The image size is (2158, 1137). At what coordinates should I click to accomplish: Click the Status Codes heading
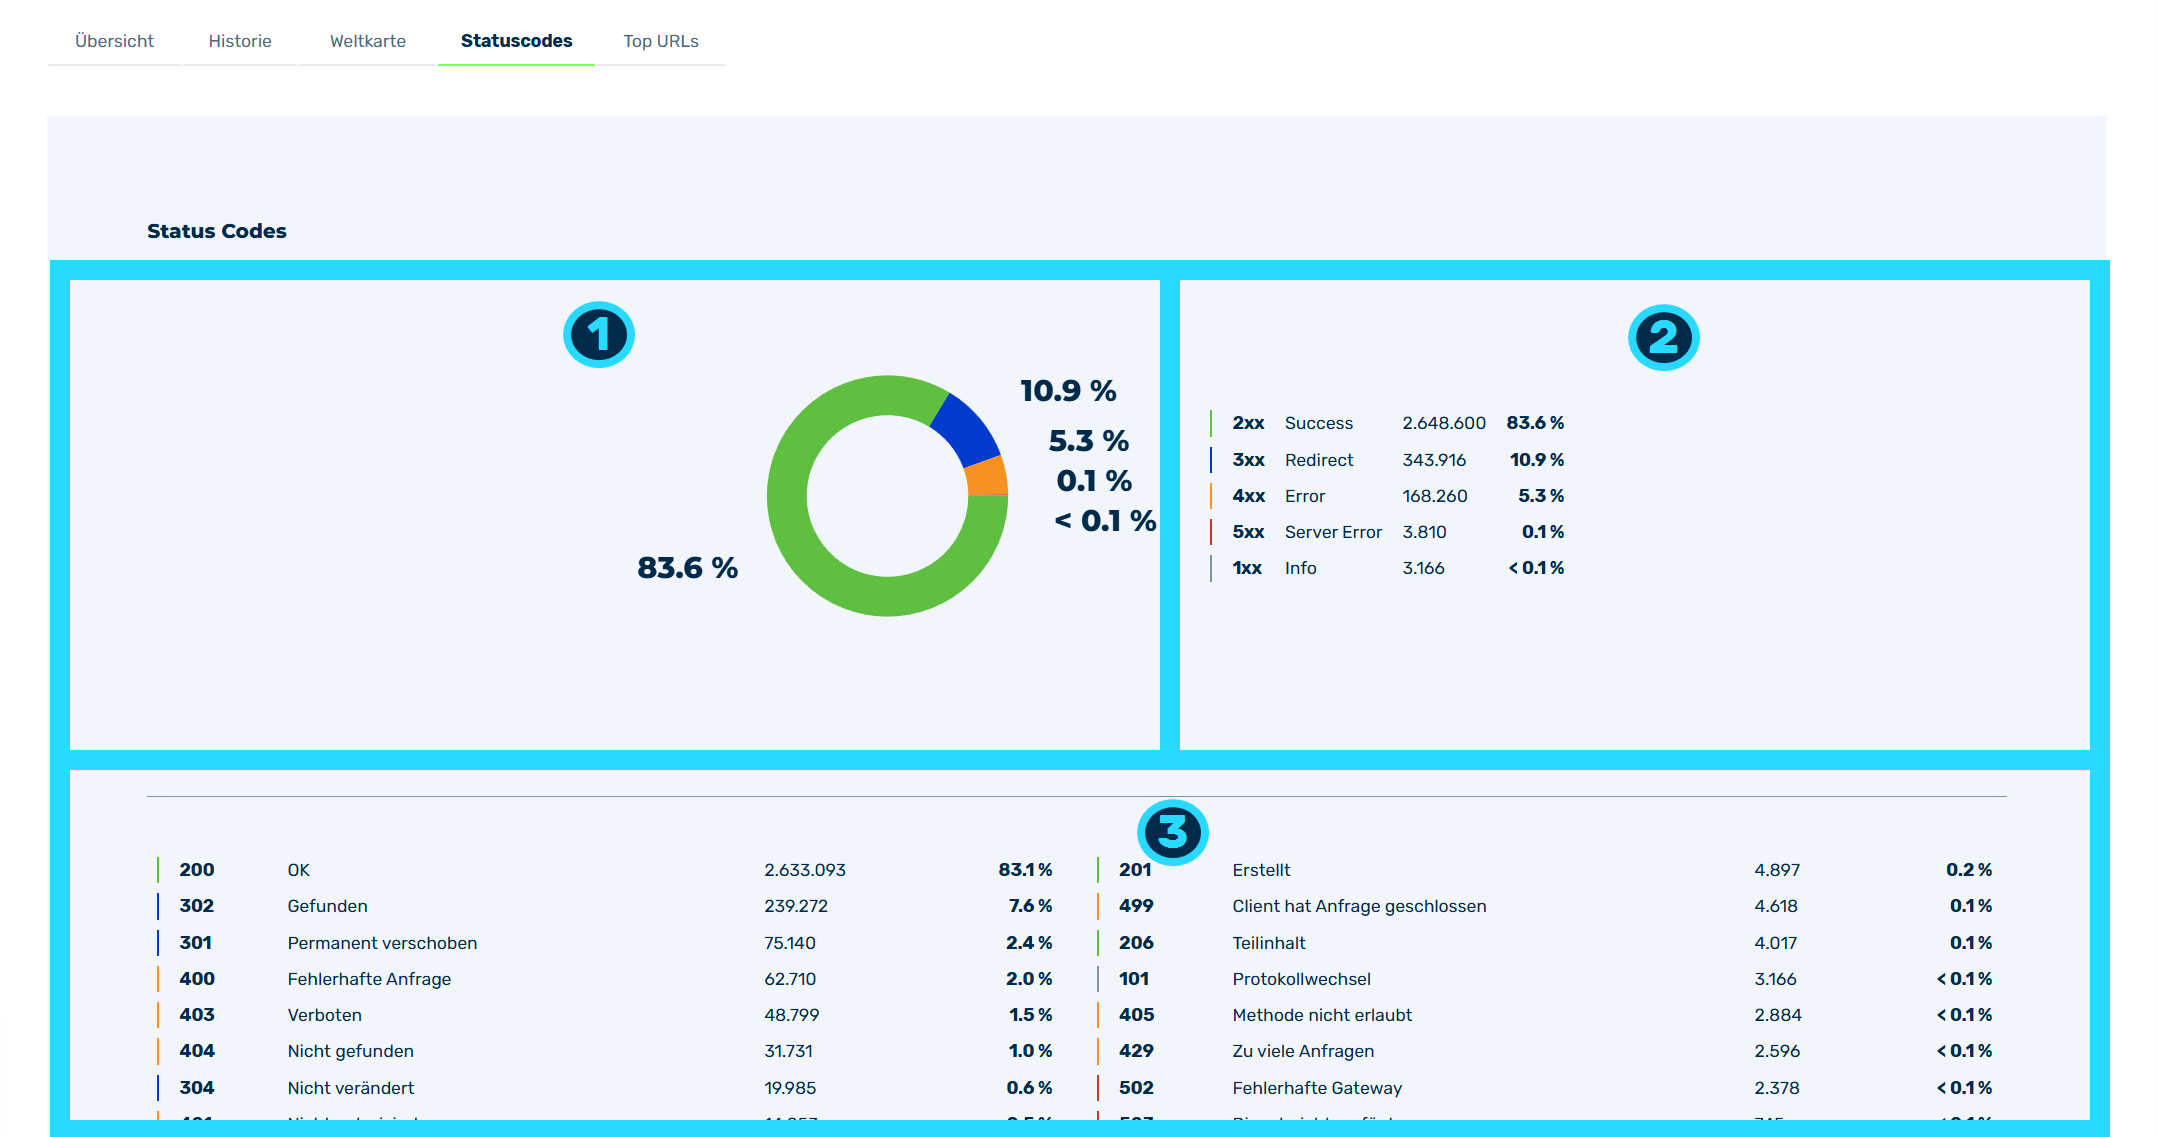click(217, 231)
